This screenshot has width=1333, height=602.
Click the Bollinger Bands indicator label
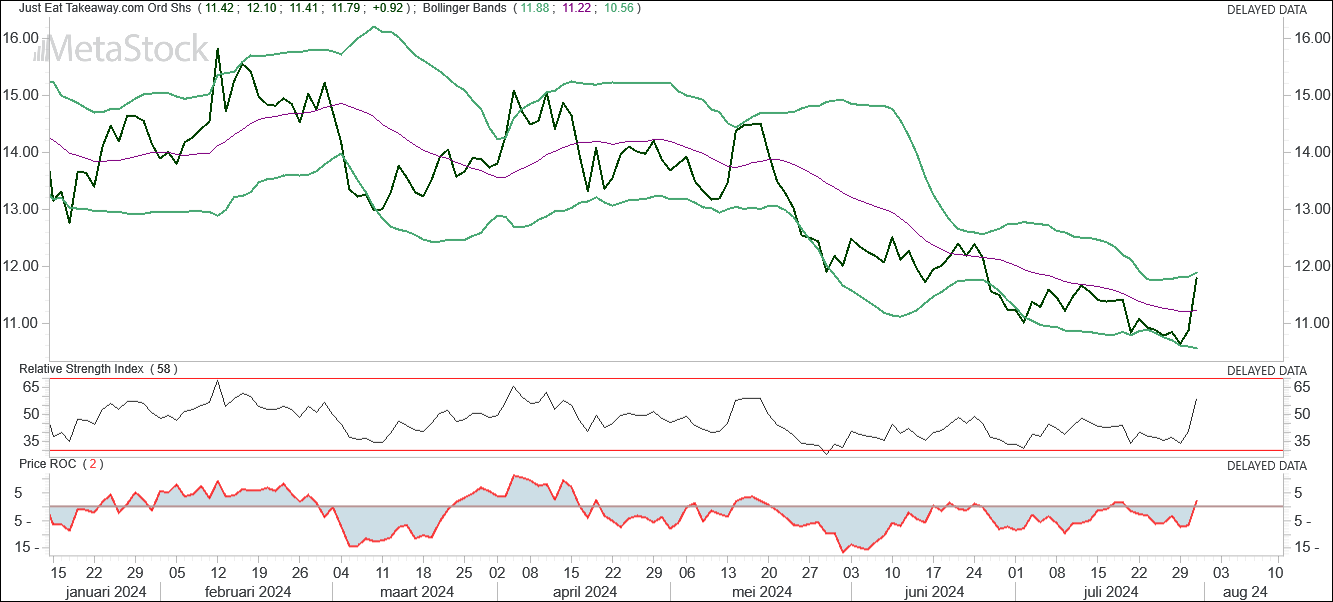tap(464, 9)
